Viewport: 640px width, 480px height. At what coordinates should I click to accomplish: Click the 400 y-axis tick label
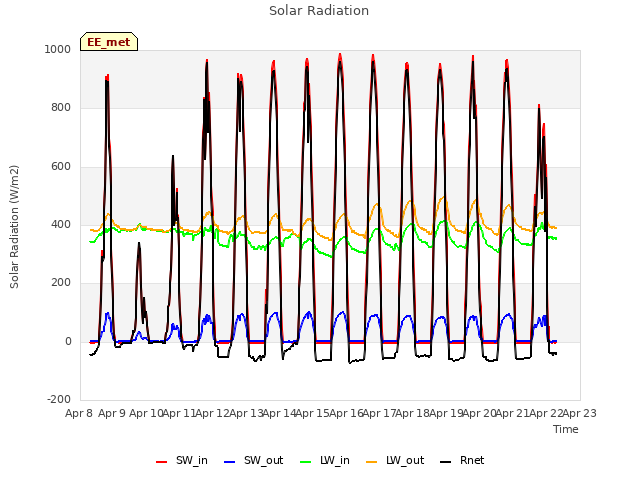61,224
